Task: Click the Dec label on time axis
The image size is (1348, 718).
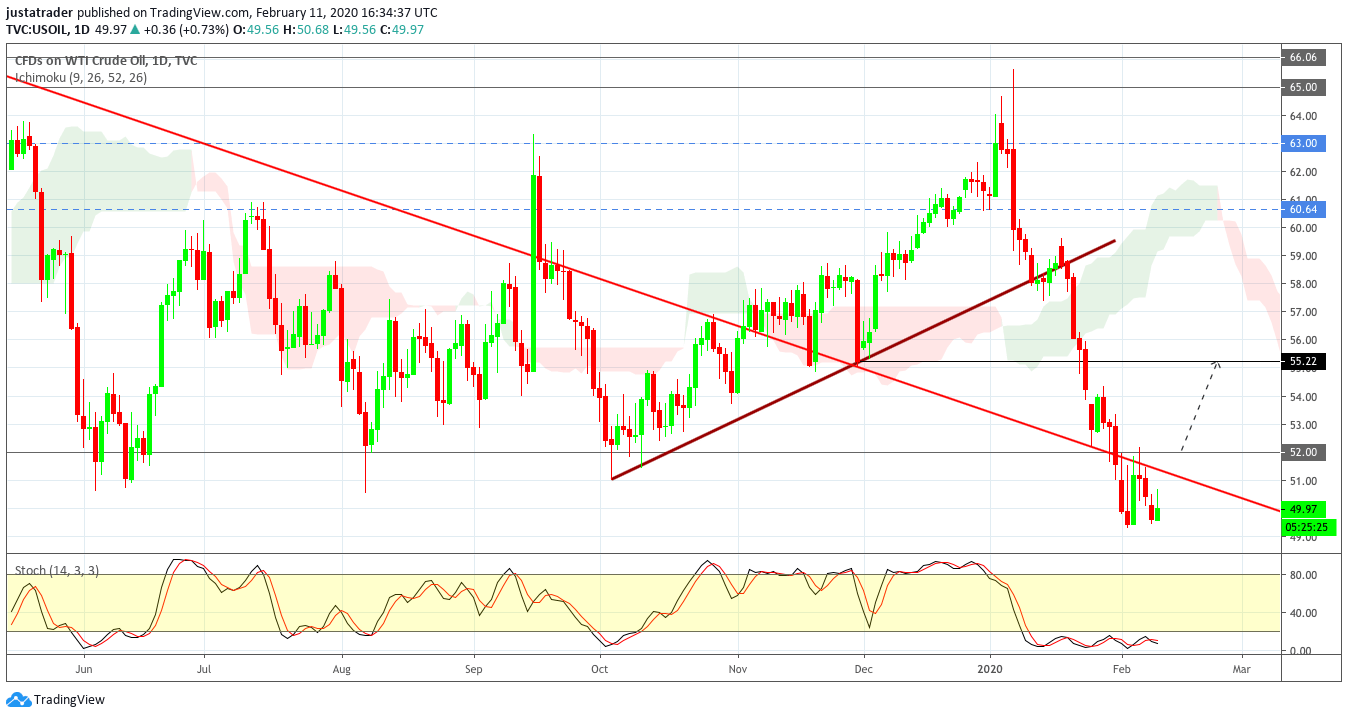Action: (864, 669)
